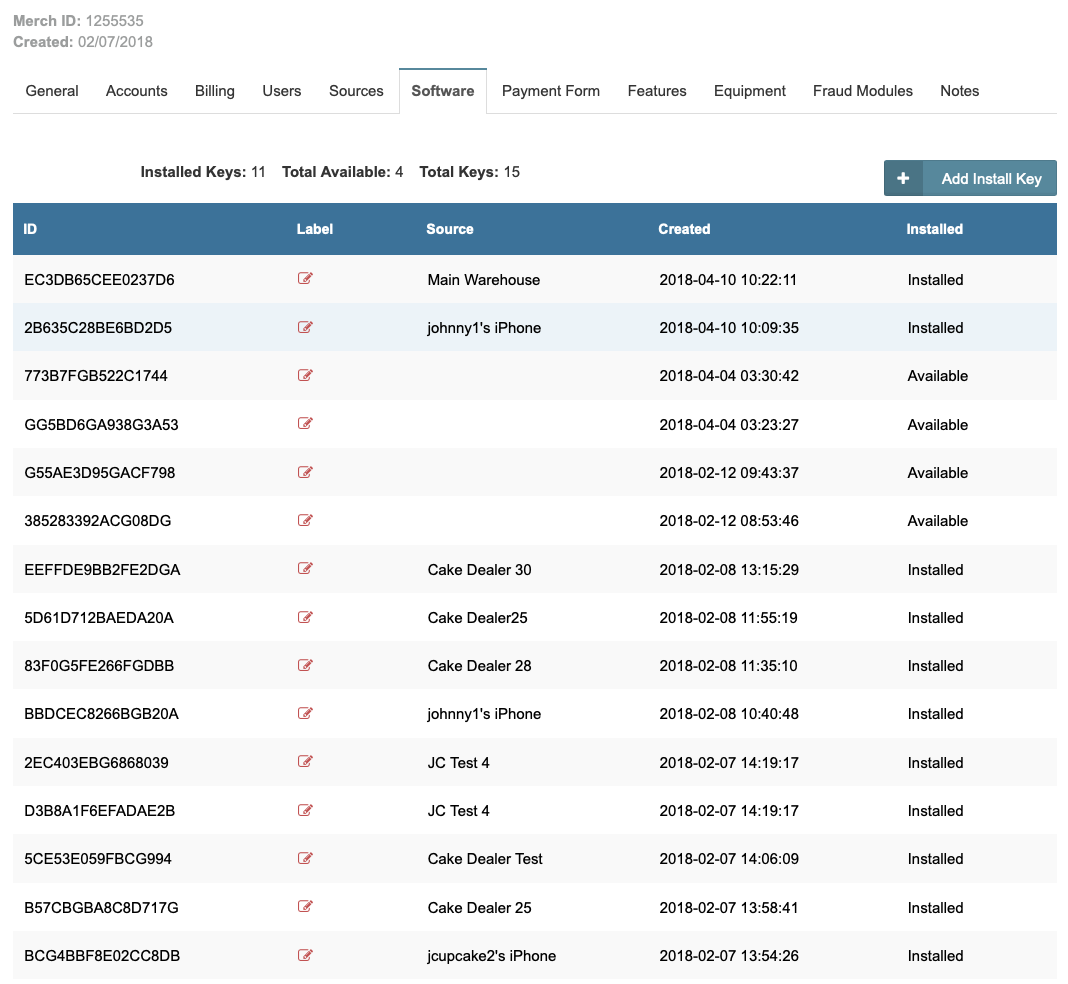Edit label for key 385283392ACG08DG
The height and width of the screenshot is (984, 1068).
coord(305,520)
